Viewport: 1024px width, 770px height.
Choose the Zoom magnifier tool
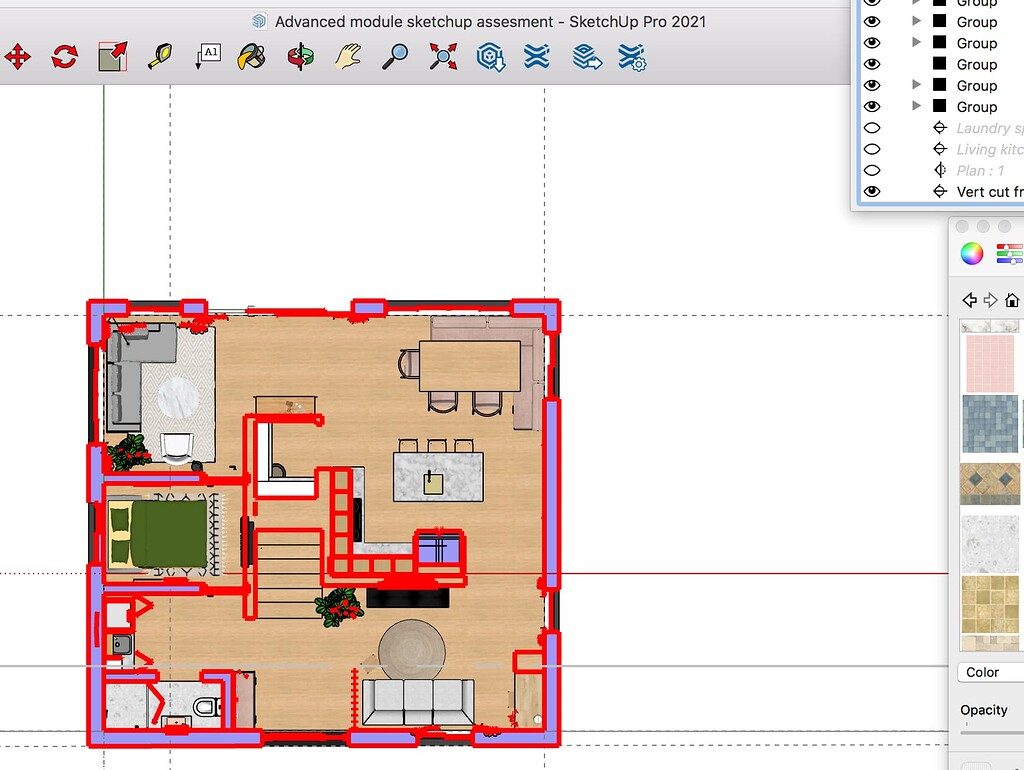(x=395, y=57)
